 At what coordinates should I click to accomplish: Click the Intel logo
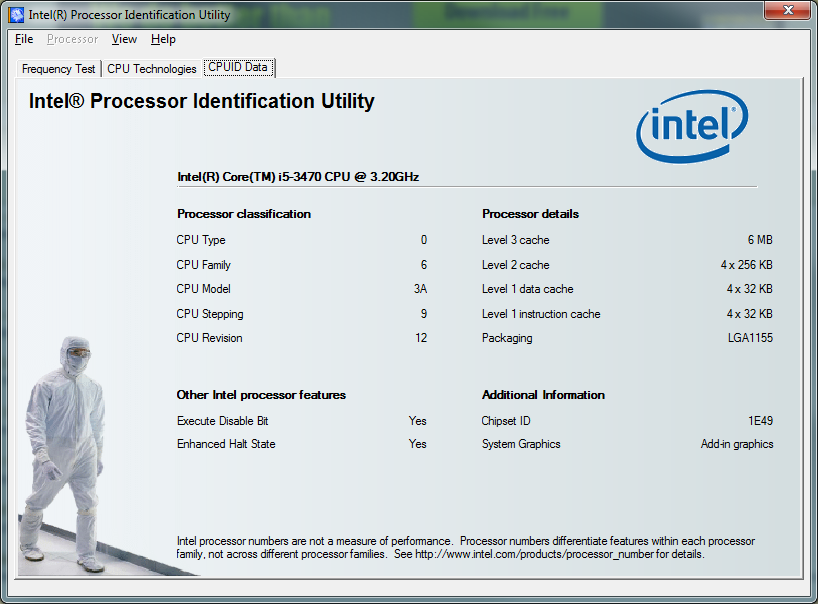click(x=692, y=126)
